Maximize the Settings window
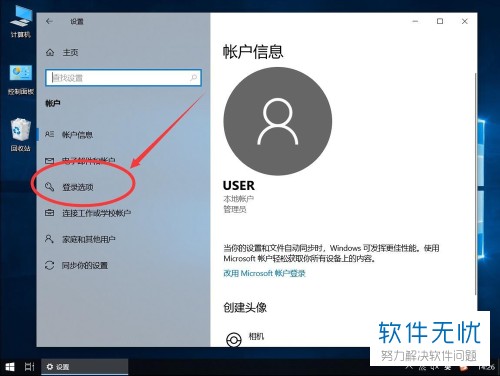The height and width of the screenshot is (376, 500). (x=440, y=21)
